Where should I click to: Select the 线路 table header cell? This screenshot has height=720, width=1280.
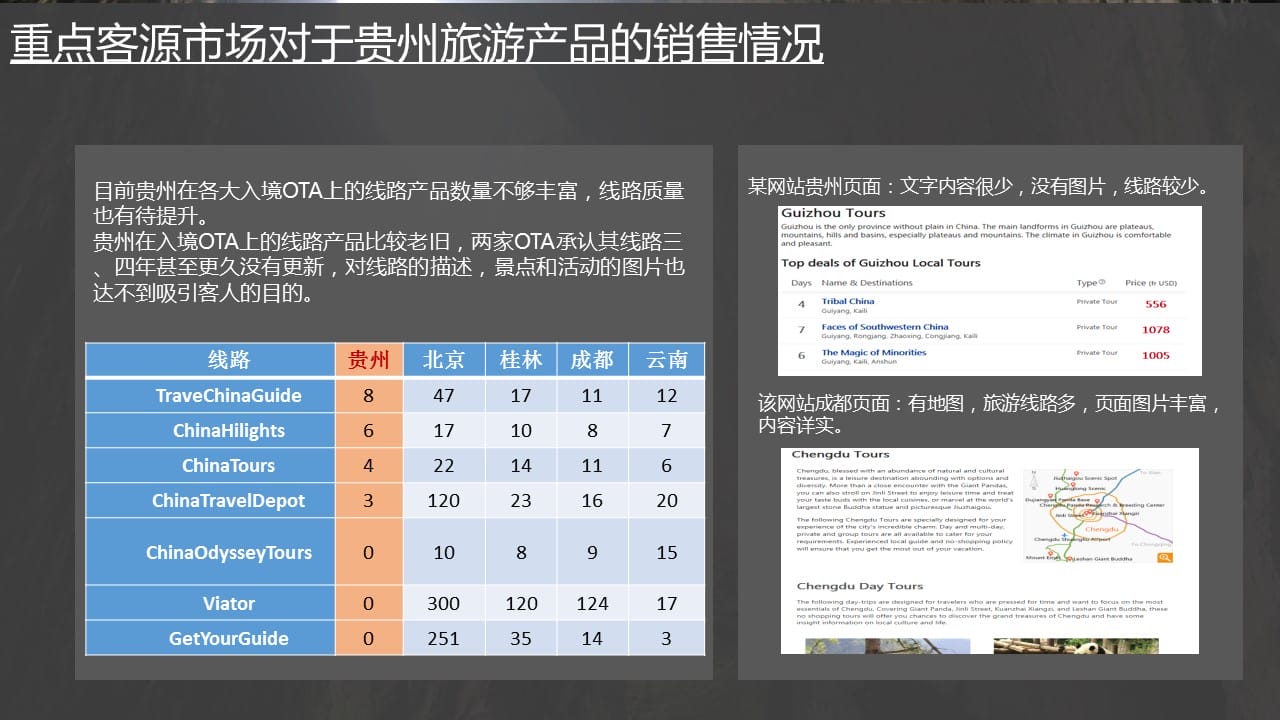(x=210, y=360)
